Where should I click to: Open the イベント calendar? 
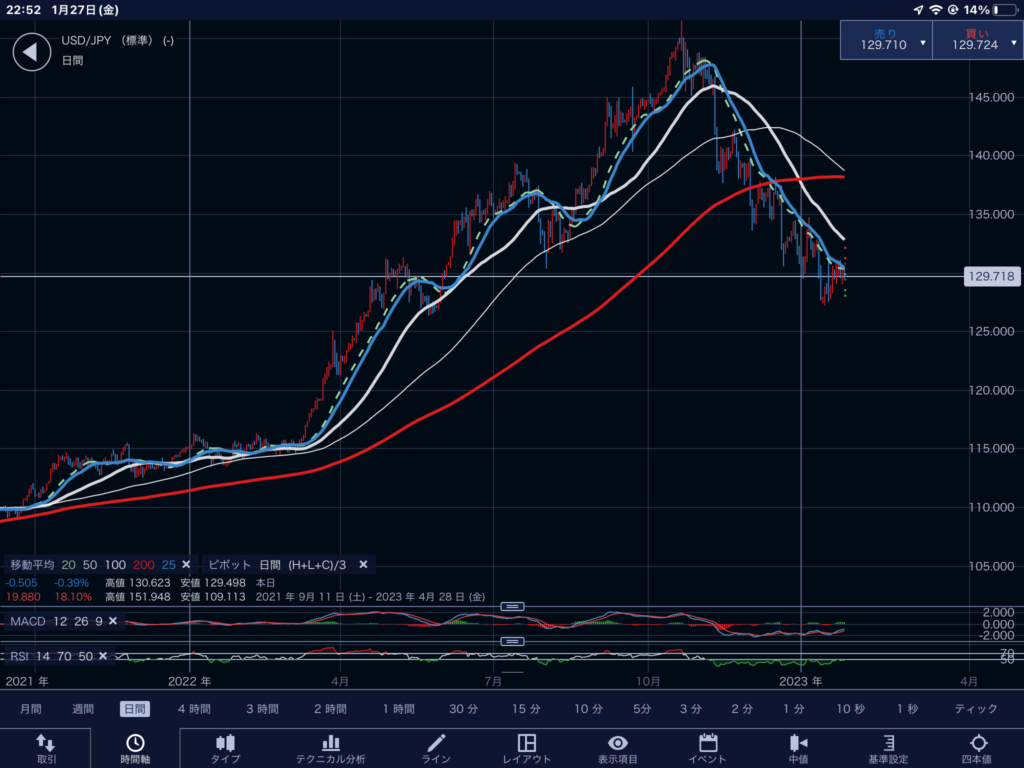click(708, 748)
